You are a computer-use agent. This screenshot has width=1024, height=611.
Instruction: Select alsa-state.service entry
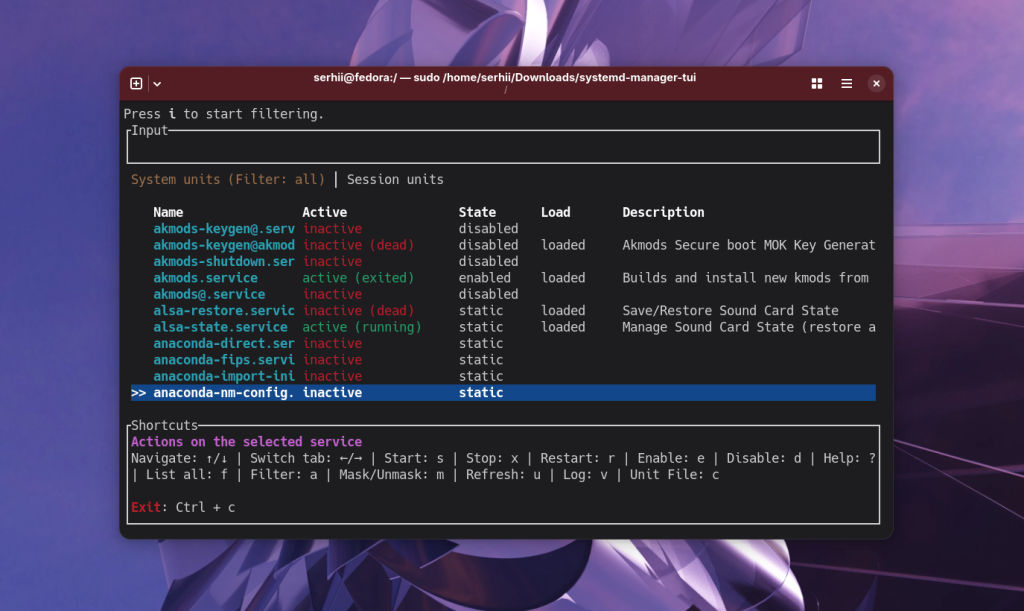point(220,326)
